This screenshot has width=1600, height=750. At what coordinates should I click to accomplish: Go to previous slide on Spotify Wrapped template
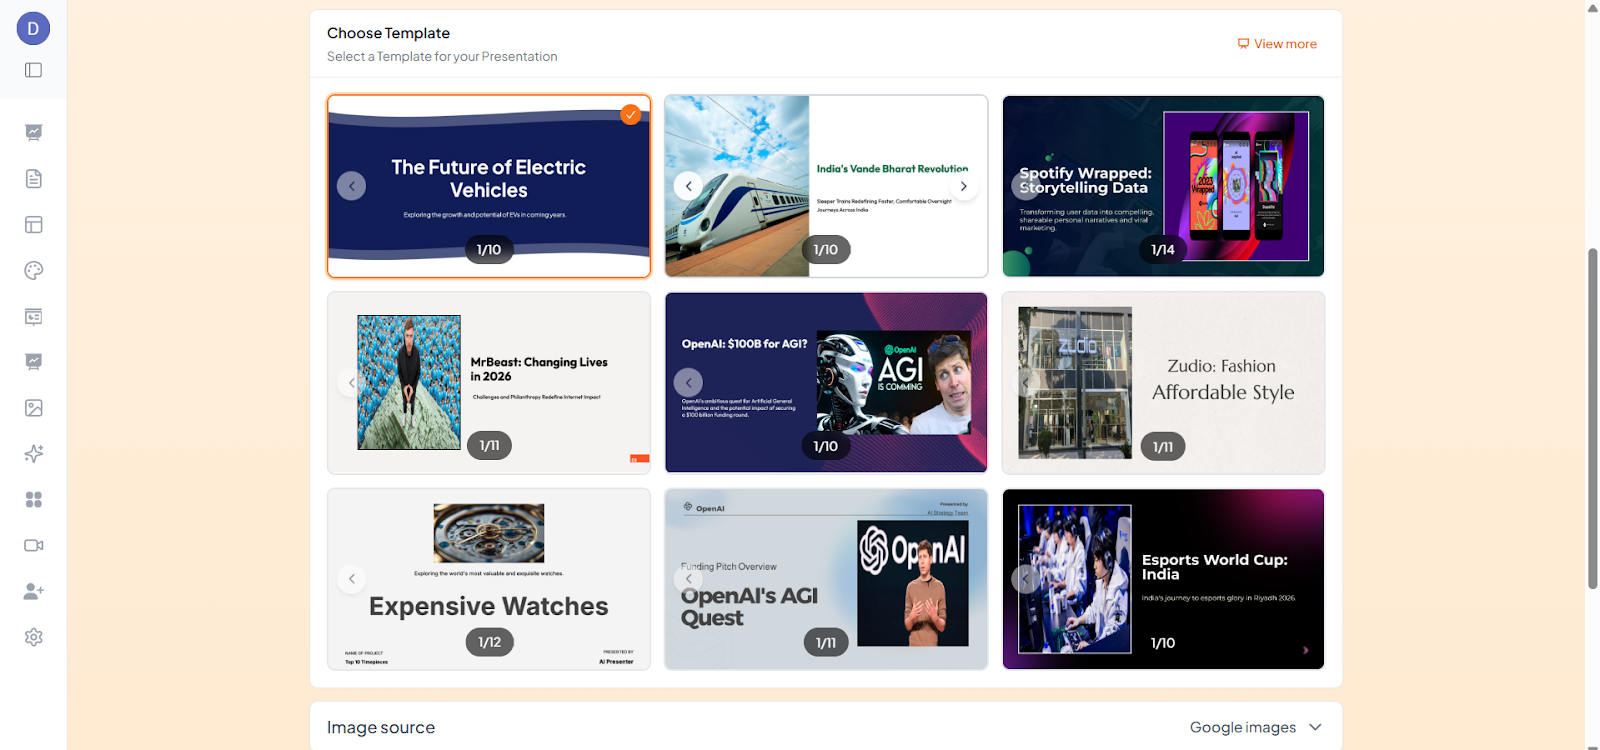click(1025, 186)
